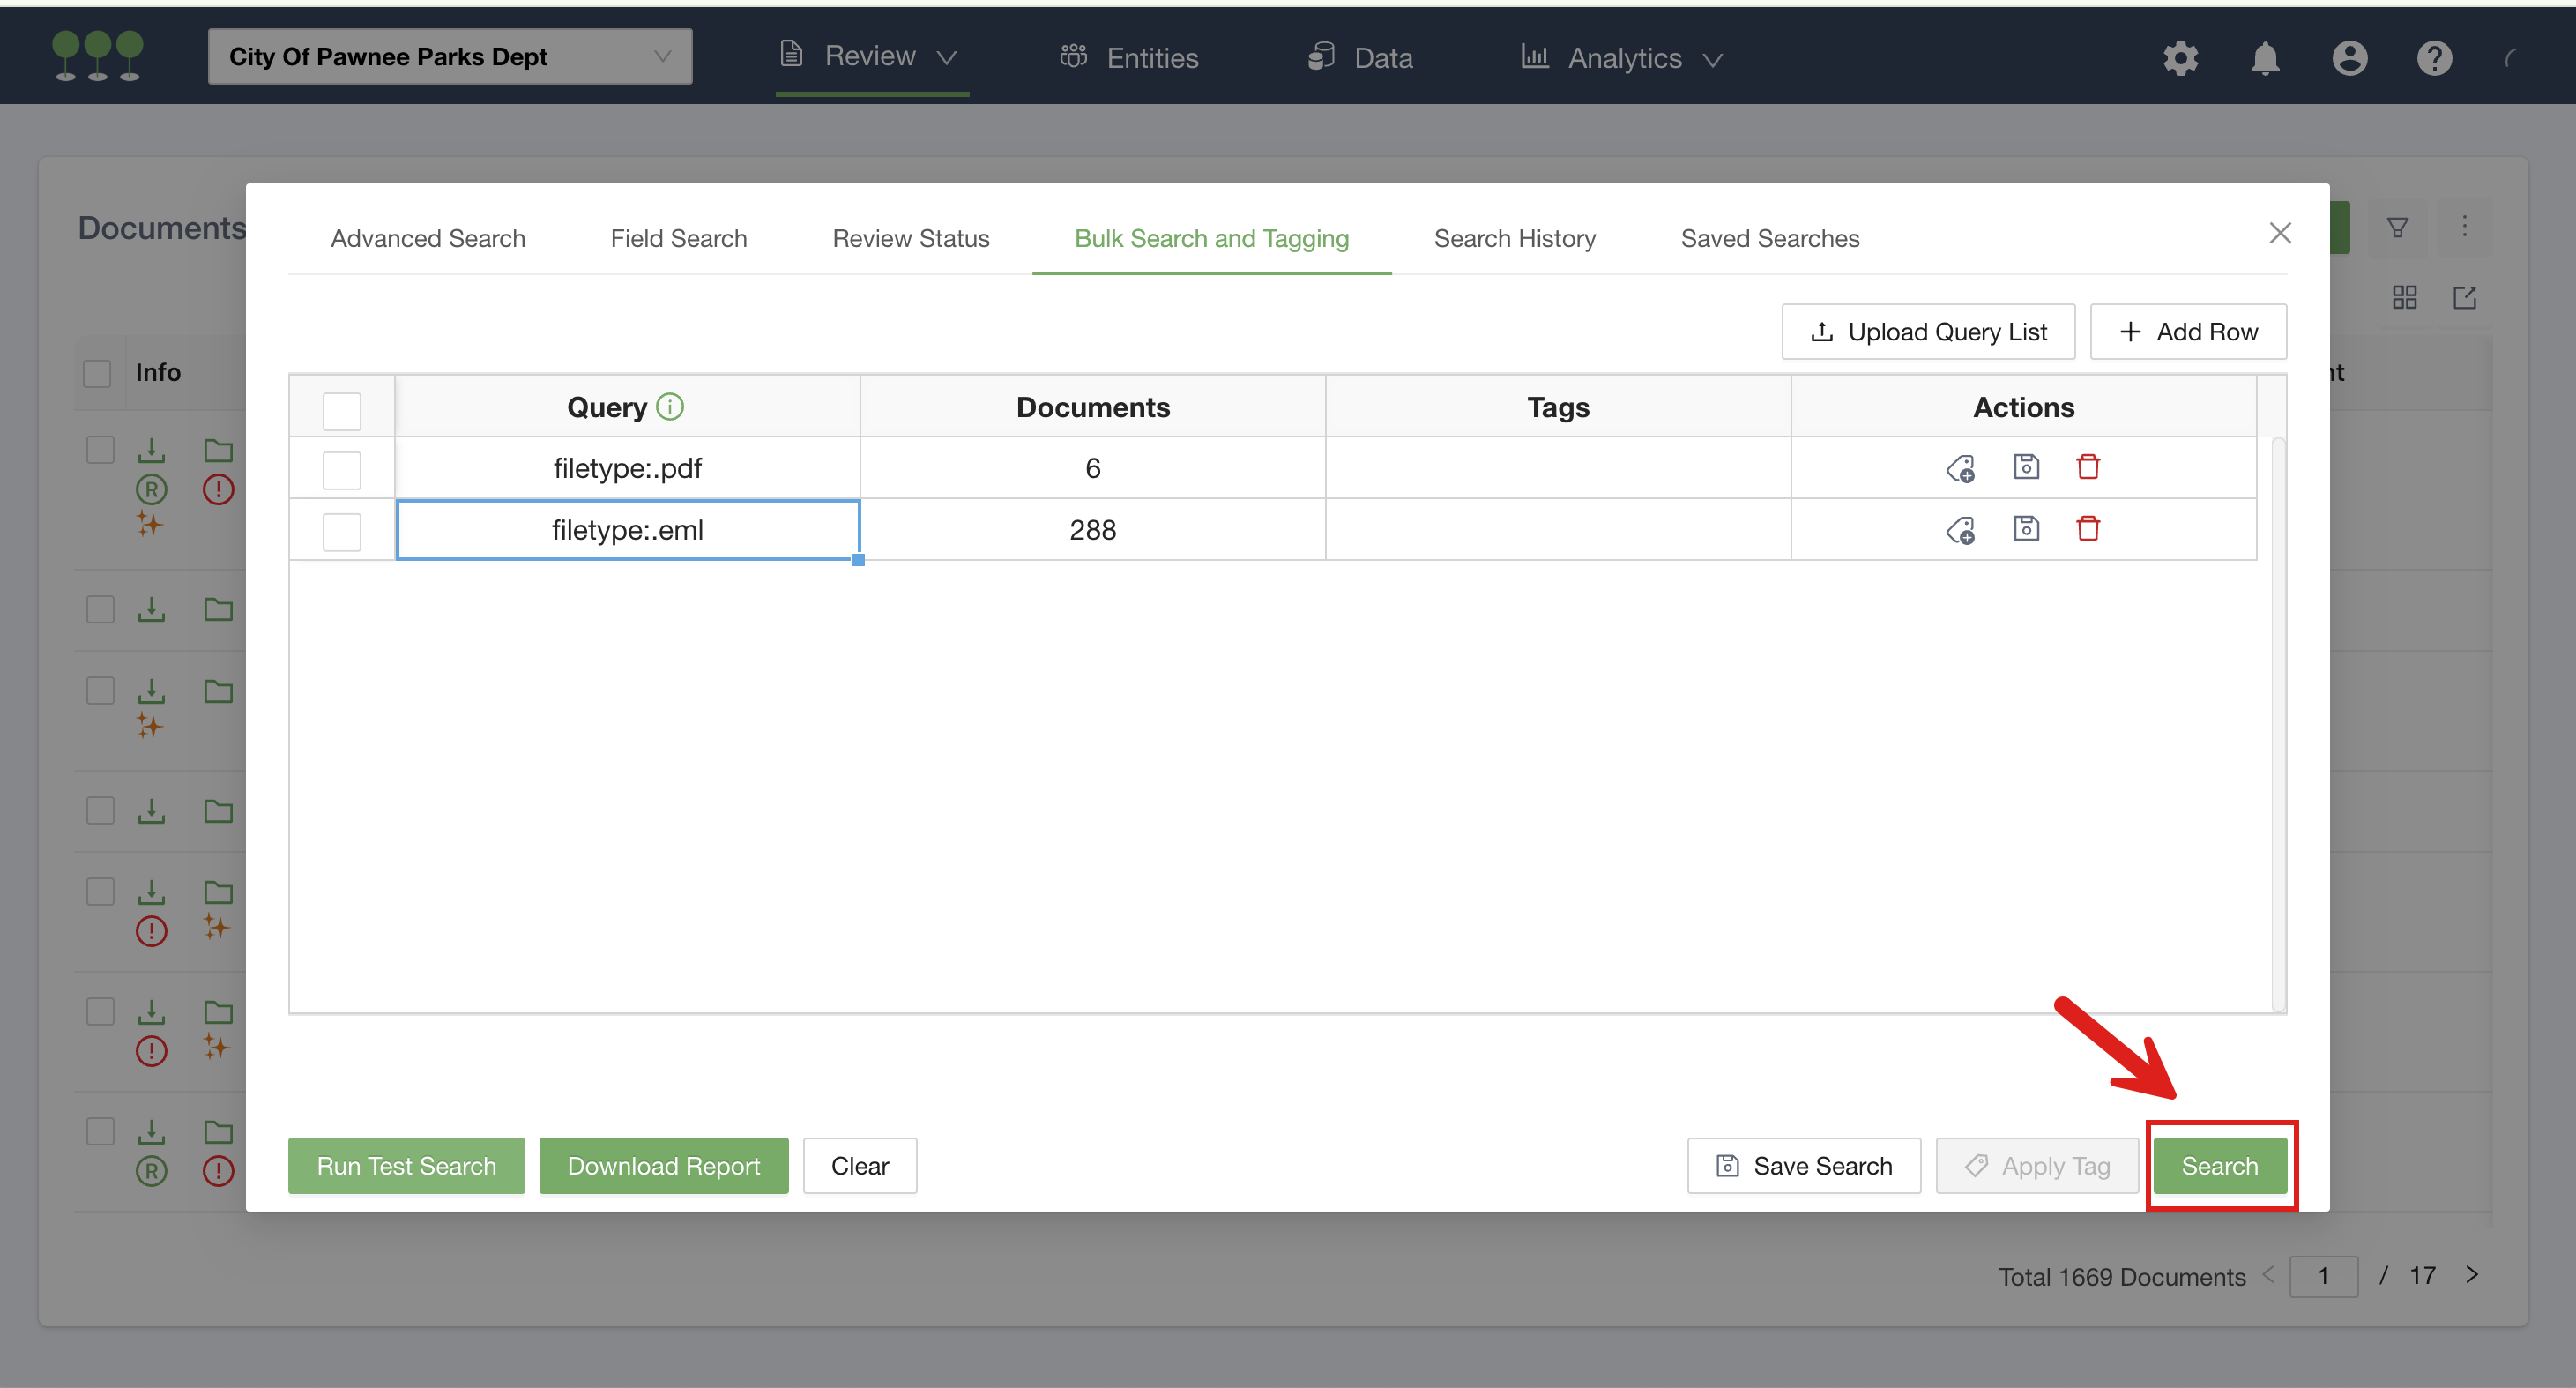Open the help question mark icon

(x=2434, y=58)
